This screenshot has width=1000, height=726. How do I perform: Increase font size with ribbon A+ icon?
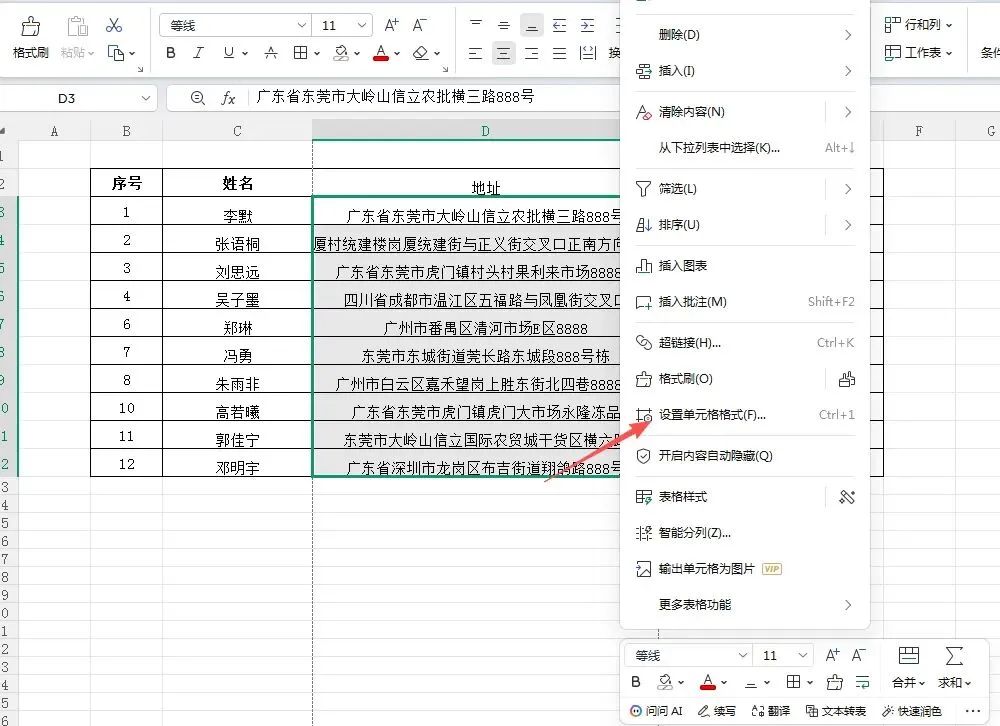[391, 26]
